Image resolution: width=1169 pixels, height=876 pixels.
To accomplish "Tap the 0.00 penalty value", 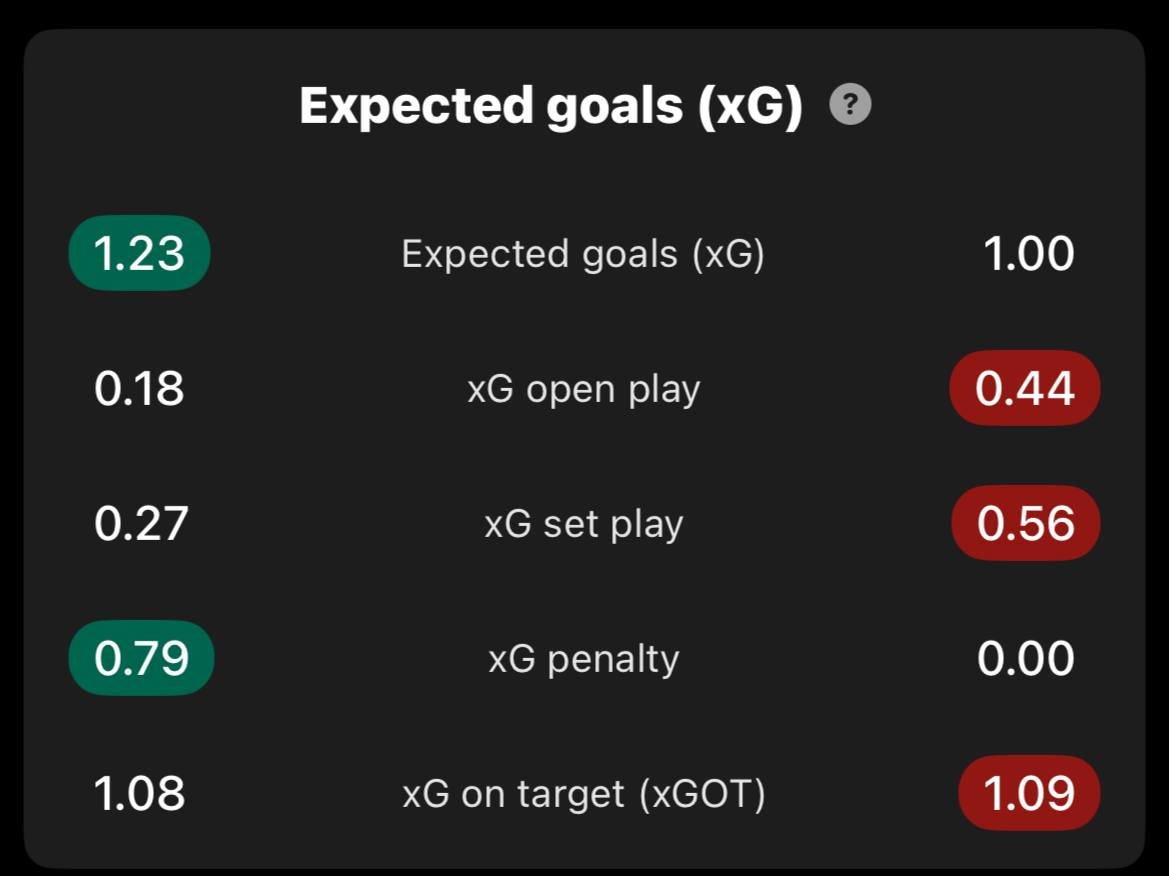I will click(x=1026, y=659).
